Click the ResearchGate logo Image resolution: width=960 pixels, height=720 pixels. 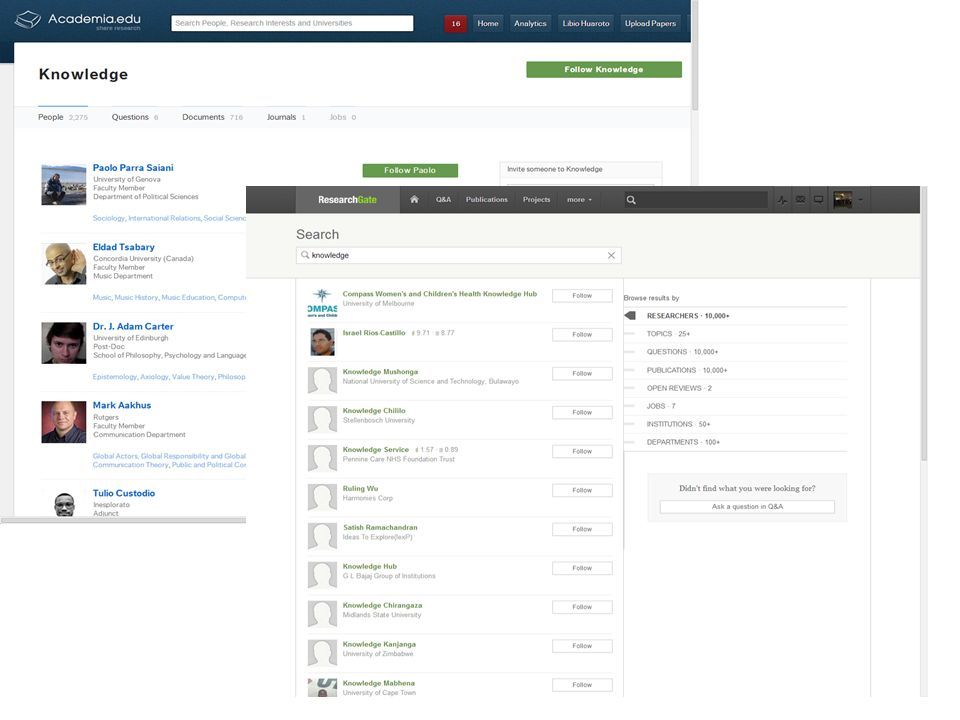click(347, 200)
